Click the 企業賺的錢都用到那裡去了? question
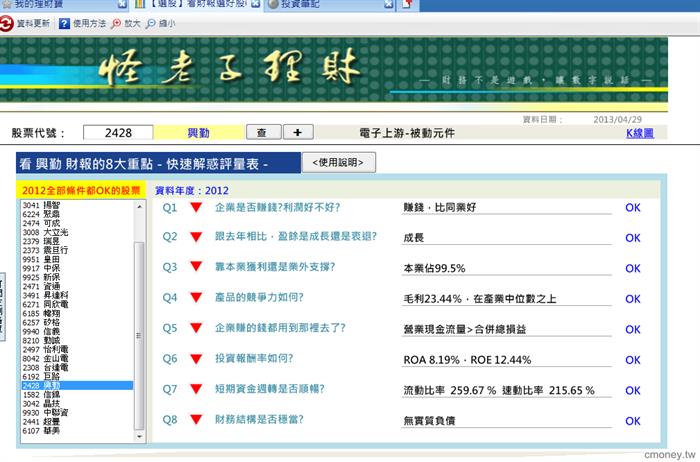The height and width of the screenshot is (462, 700). coord(280,328)
